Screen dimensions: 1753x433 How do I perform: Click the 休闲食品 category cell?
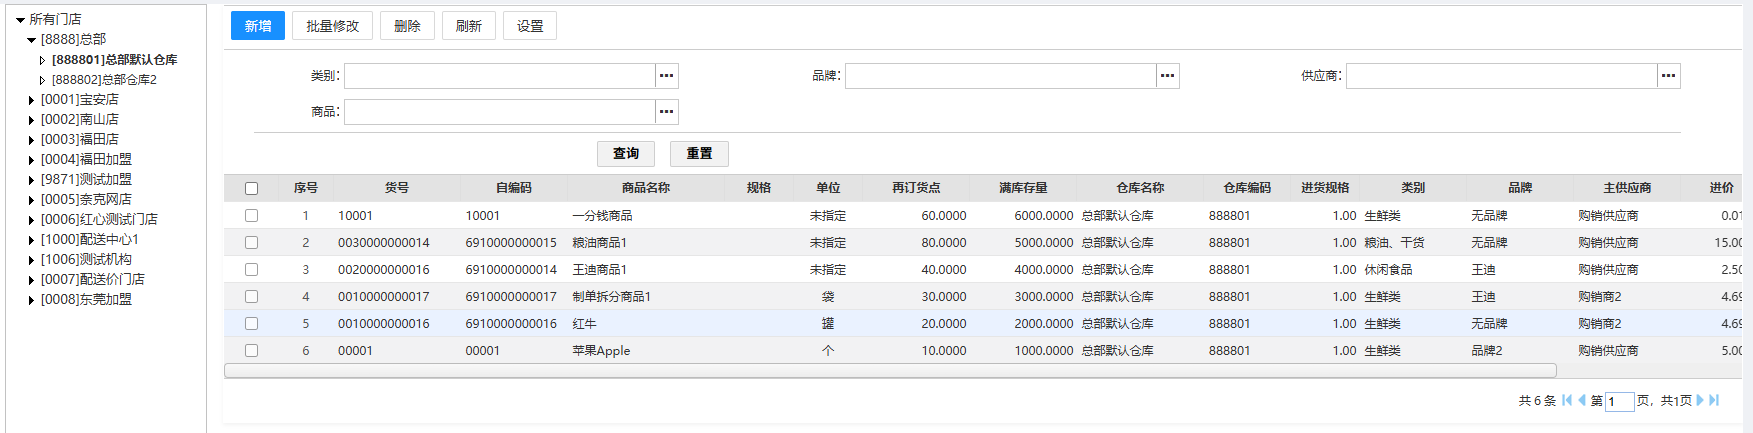coord(1388,269)
